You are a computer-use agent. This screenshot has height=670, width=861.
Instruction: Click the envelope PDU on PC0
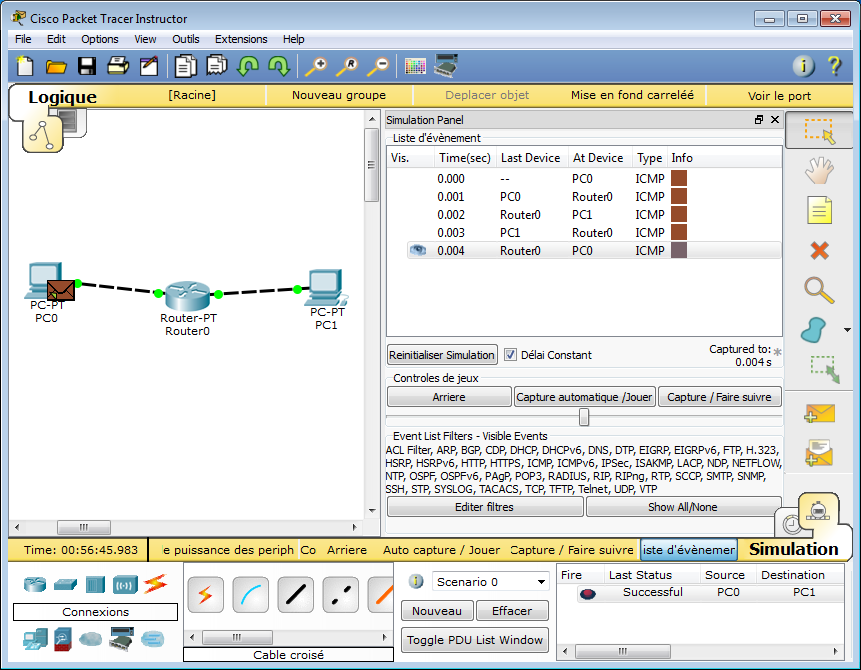click(x=60, y=291)
